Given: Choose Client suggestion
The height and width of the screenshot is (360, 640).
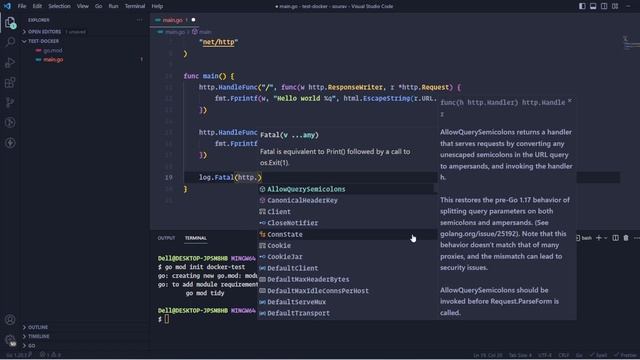Looking at the screenshot, I should pyautogui.click(x=347, y=211).
